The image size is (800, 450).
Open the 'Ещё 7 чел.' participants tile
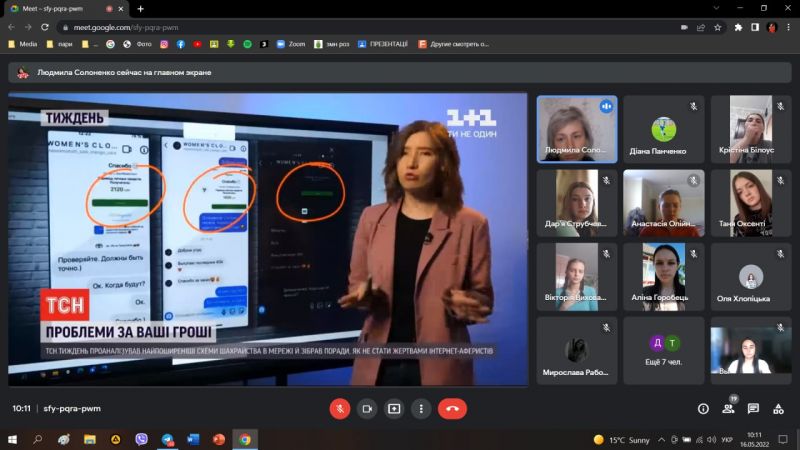664,351
